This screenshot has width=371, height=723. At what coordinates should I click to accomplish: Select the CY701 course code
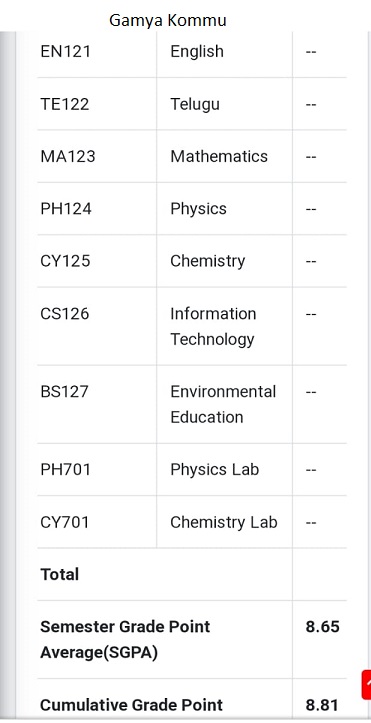pyautogui.click(x=65, y=522)
